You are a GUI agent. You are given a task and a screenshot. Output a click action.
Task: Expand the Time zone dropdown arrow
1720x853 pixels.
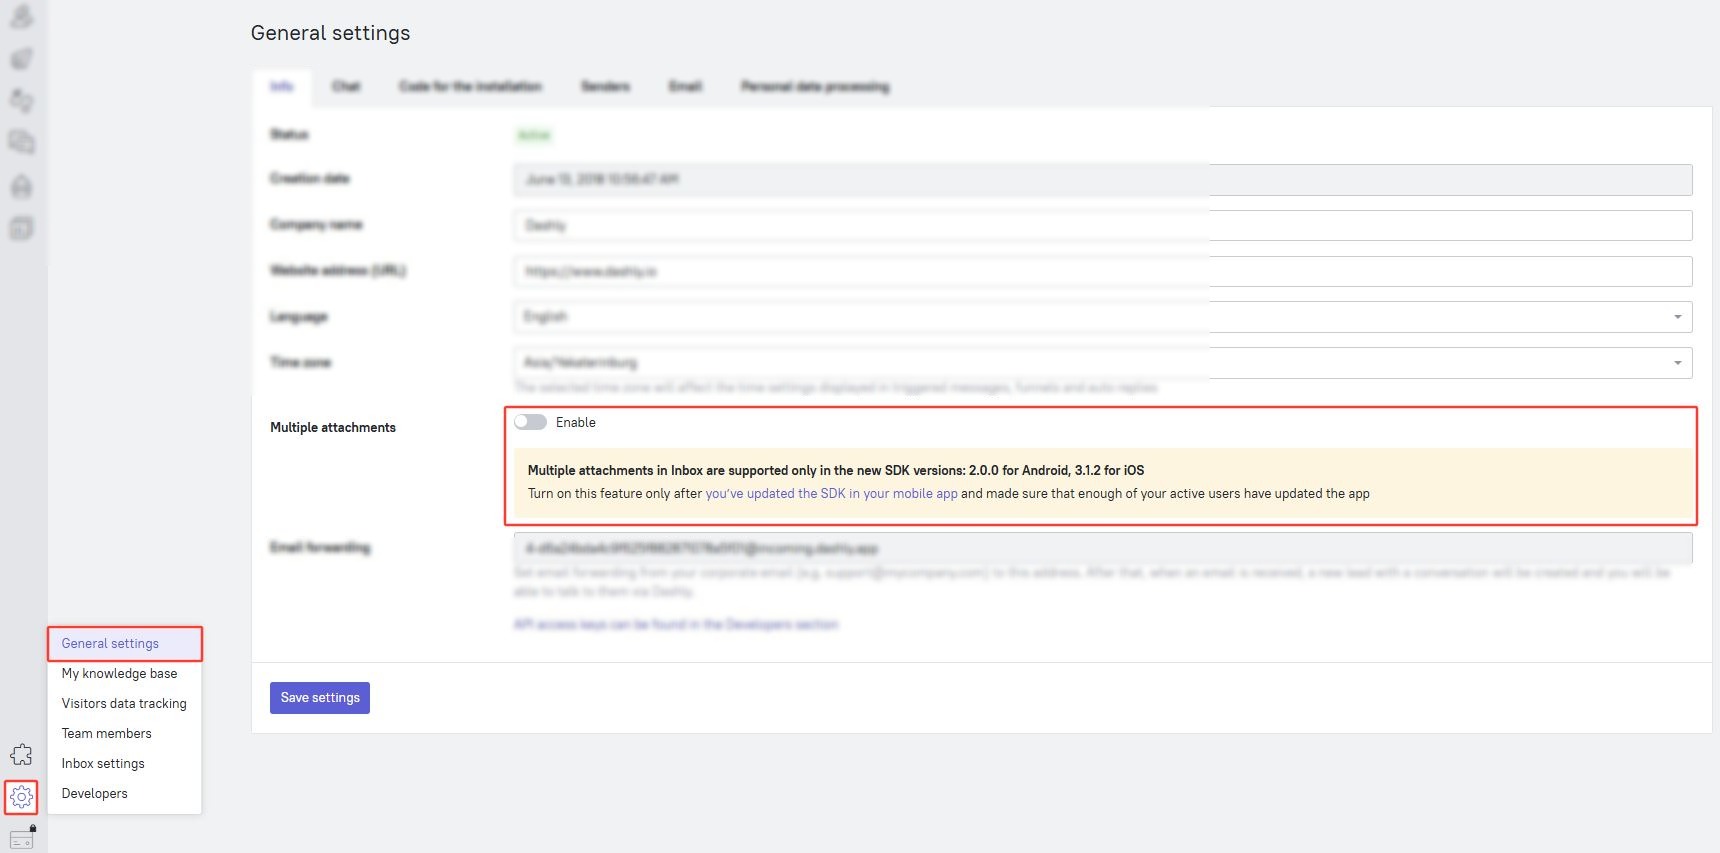pos(1677,363)
